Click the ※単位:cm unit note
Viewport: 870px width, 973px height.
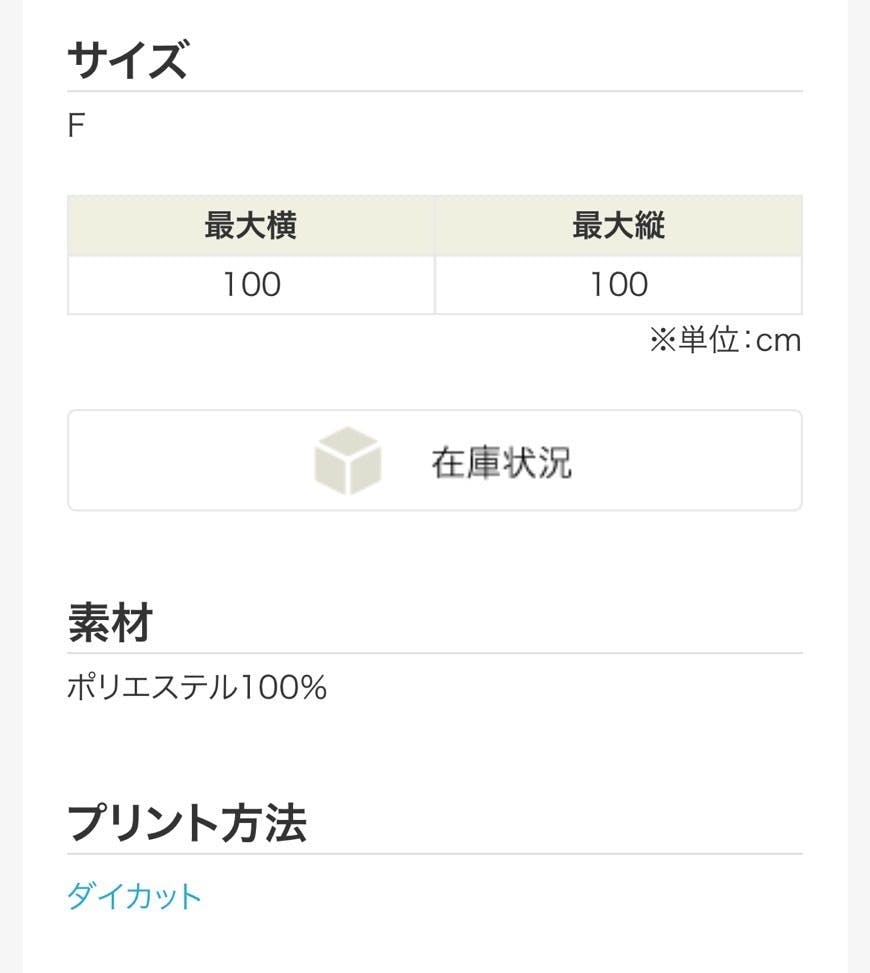click(x=725, y=341)
